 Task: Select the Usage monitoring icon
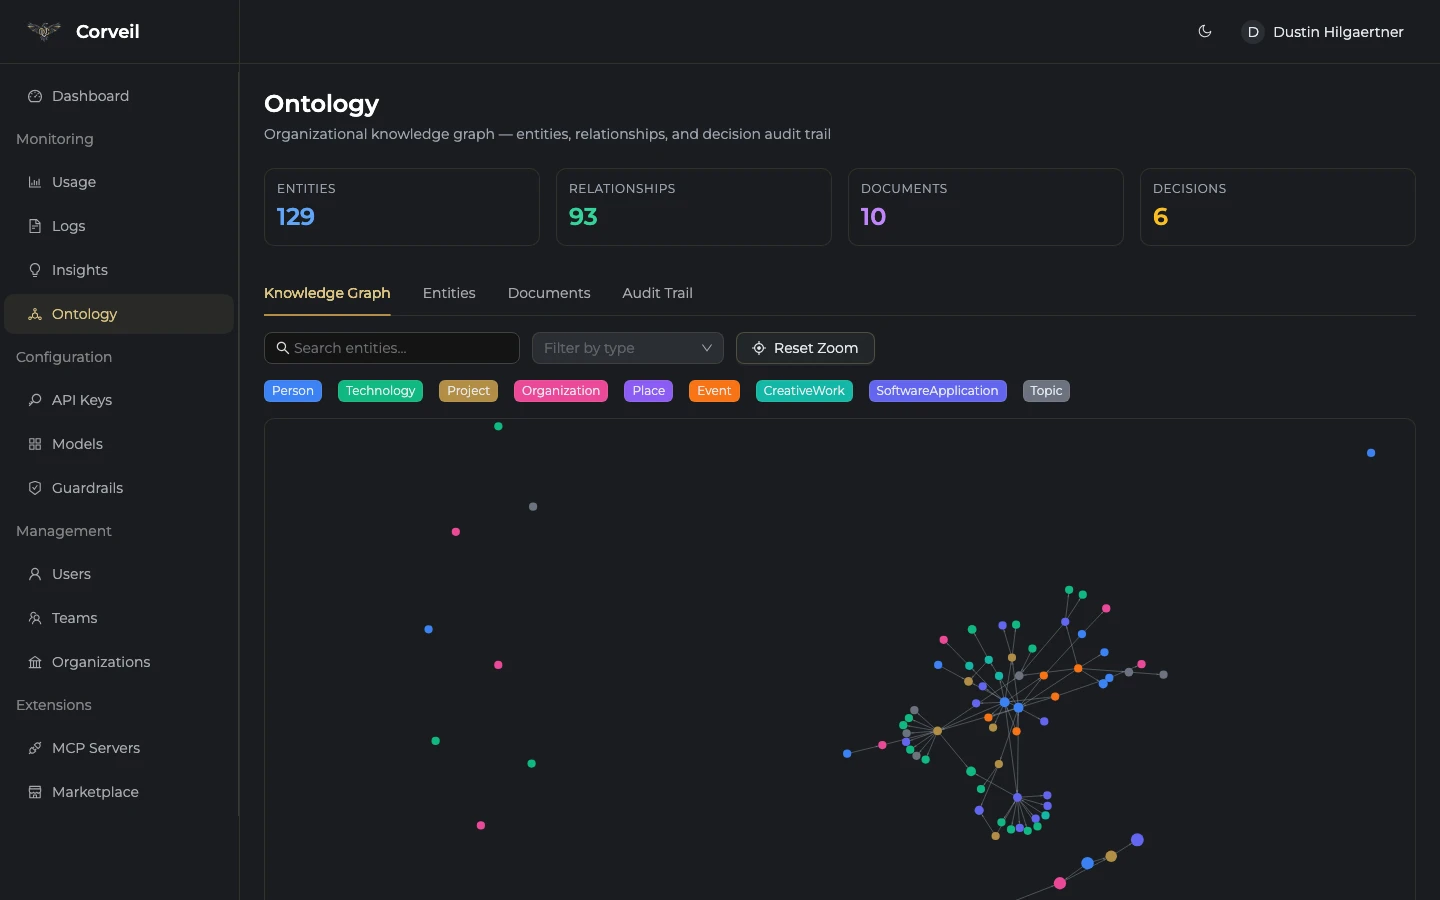click(35, 182)
